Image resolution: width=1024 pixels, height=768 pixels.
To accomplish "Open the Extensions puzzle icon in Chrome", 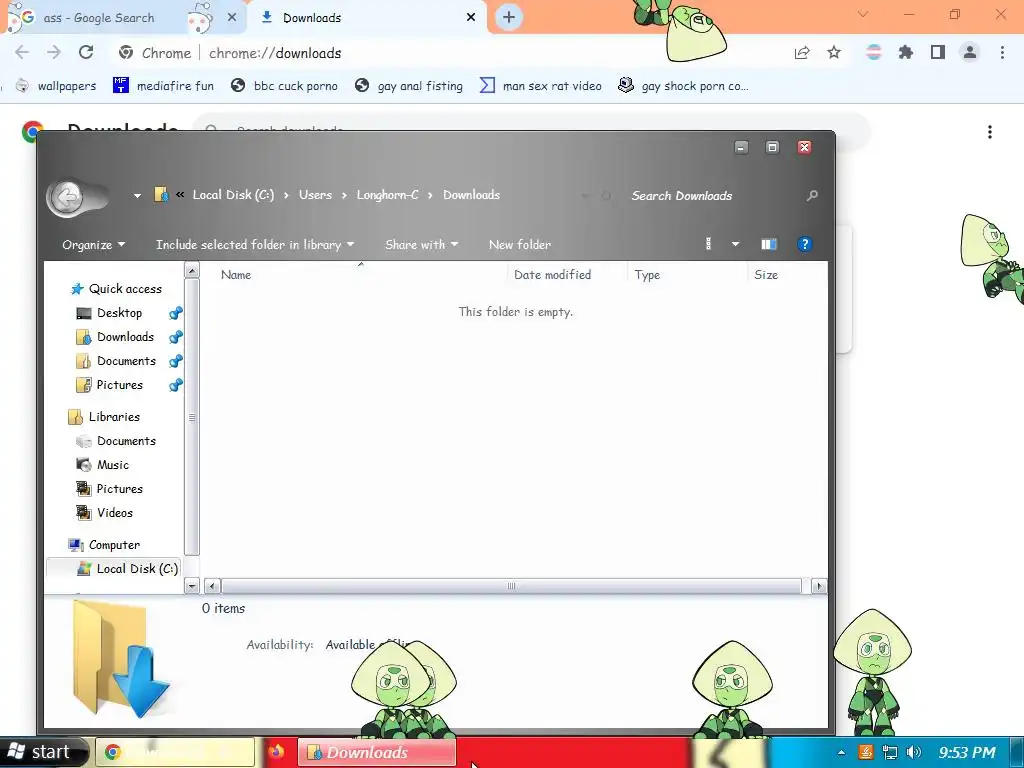I will (906, 53).
